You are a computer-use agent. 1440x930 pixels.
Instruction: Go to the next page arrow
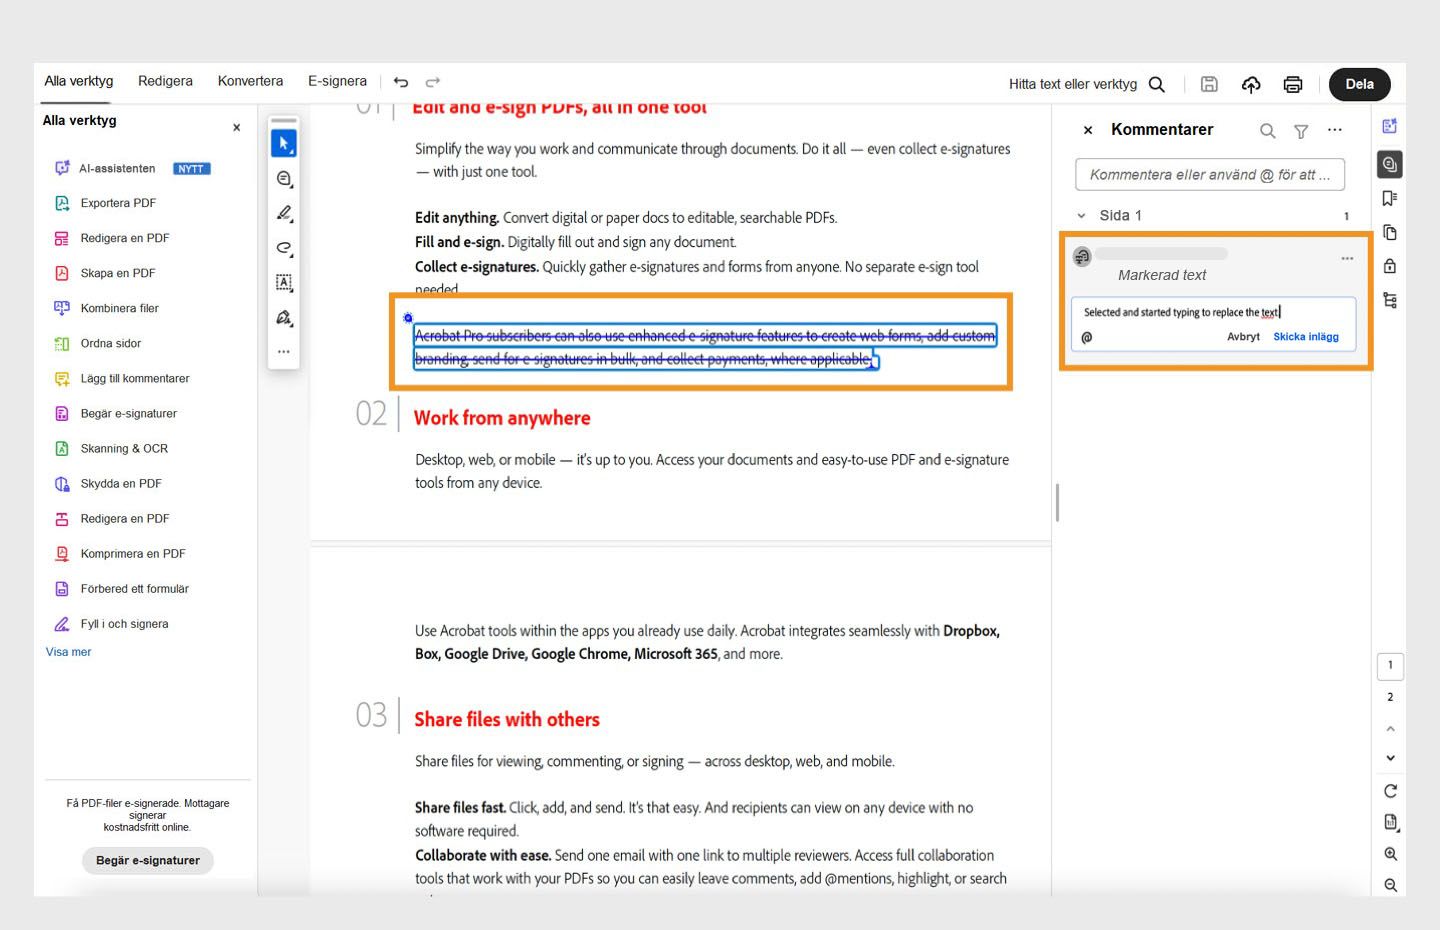[x=1390, y=758]
